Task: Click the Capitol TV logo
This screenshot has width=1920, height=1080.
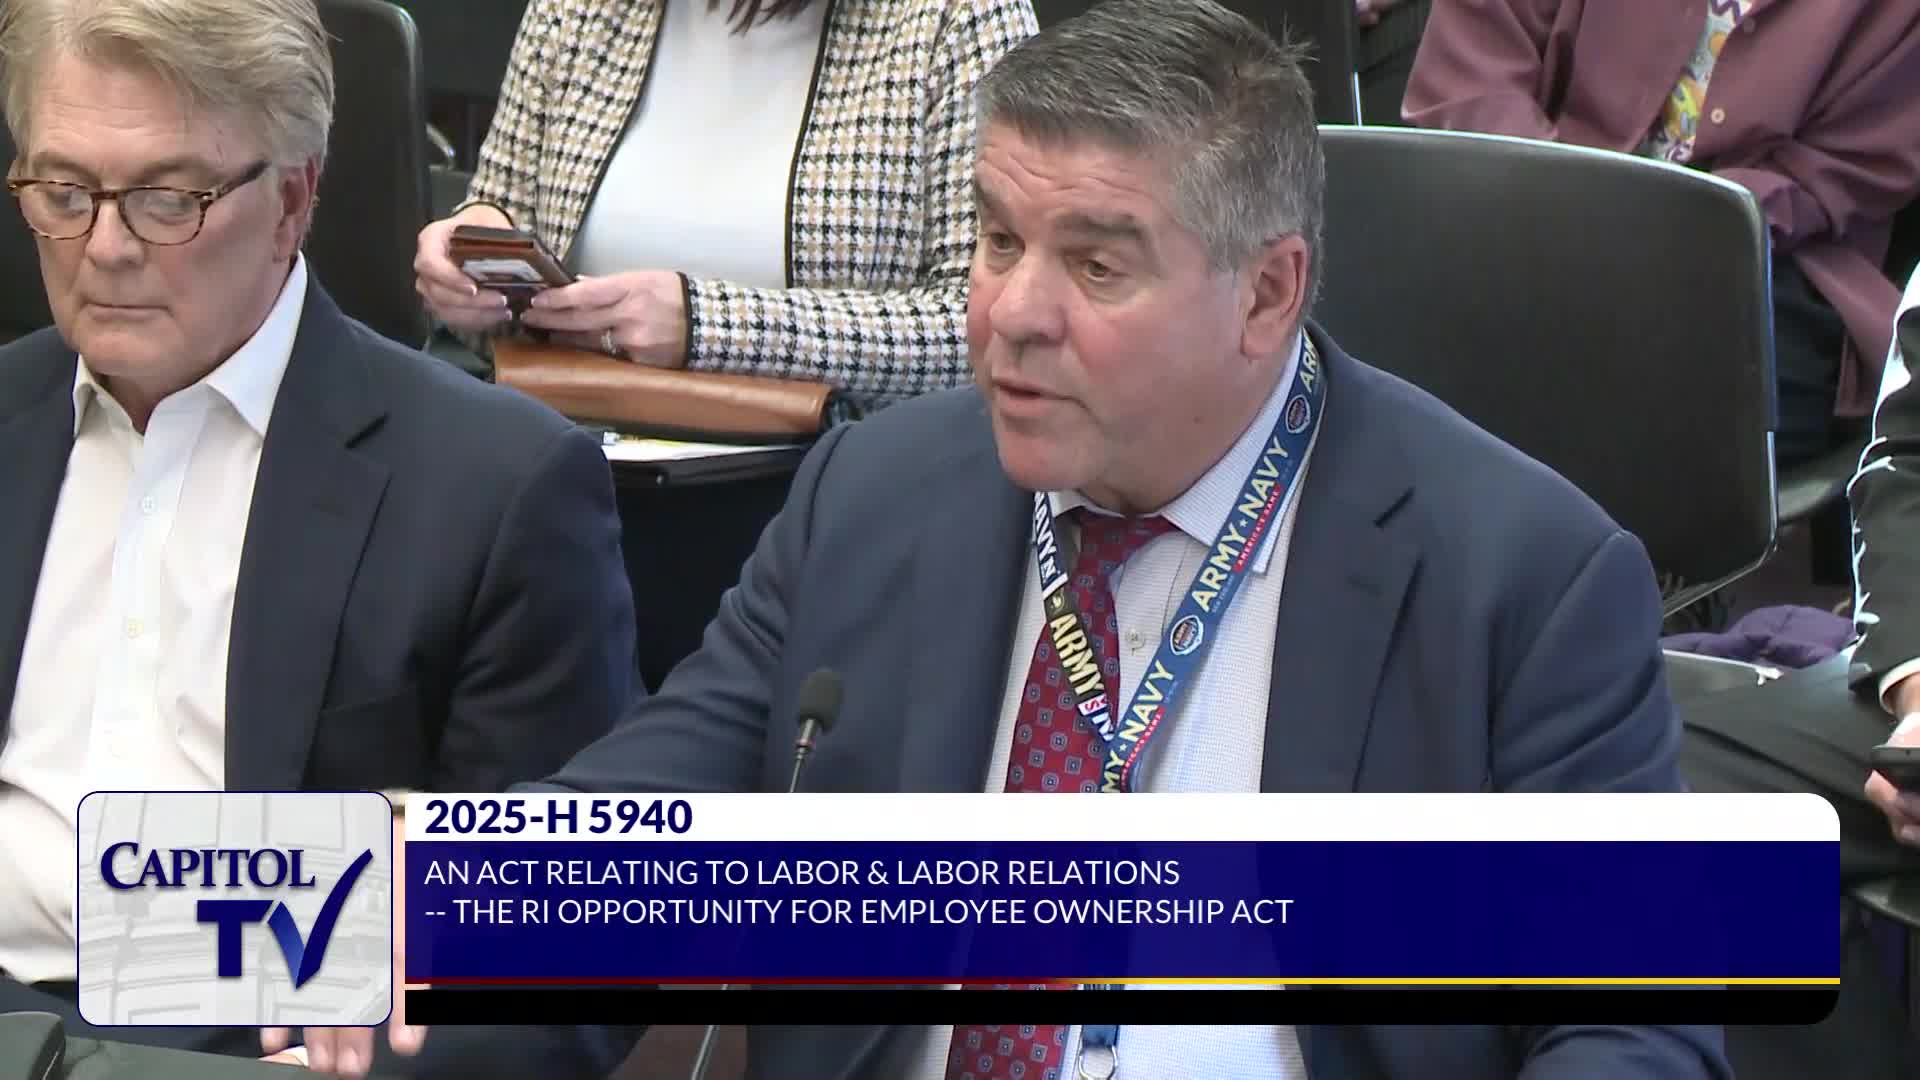Action: (235, 908)
